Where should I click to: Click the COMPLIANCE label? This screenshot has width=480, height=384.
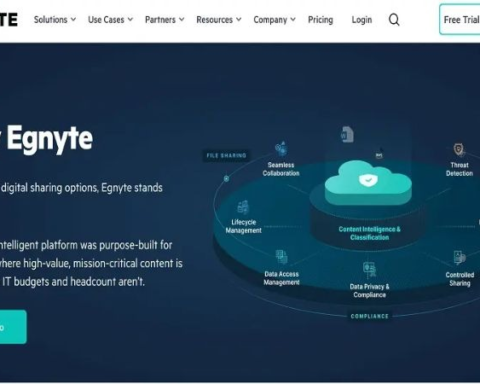tap(369, 316)
